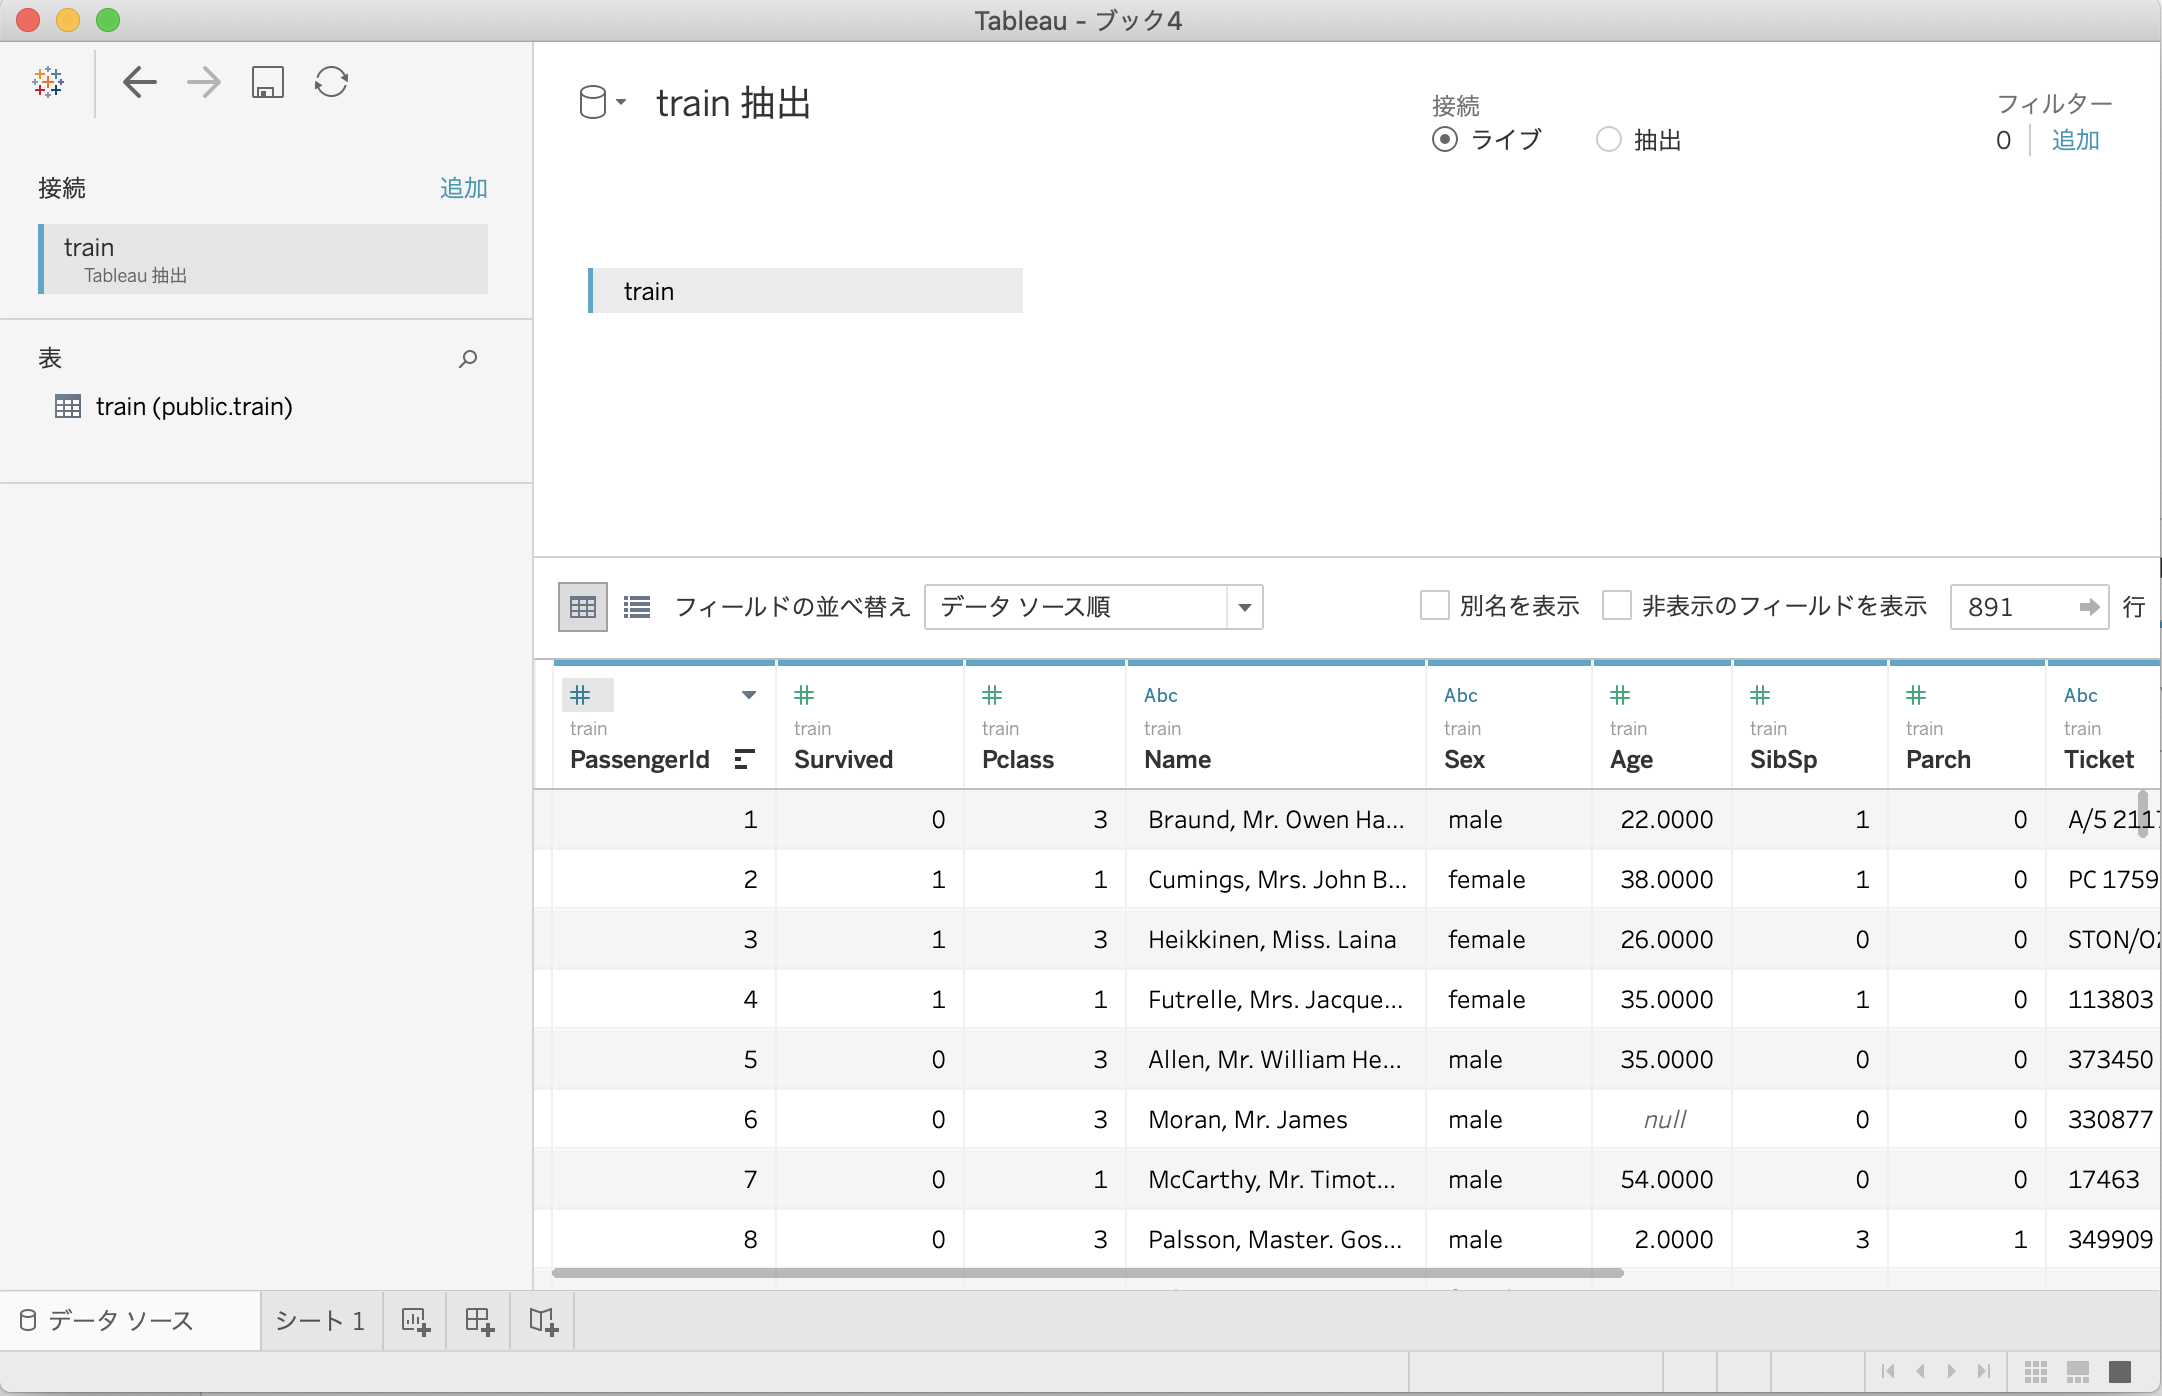Create a new story from bottom toolbar

point(543,1320)
